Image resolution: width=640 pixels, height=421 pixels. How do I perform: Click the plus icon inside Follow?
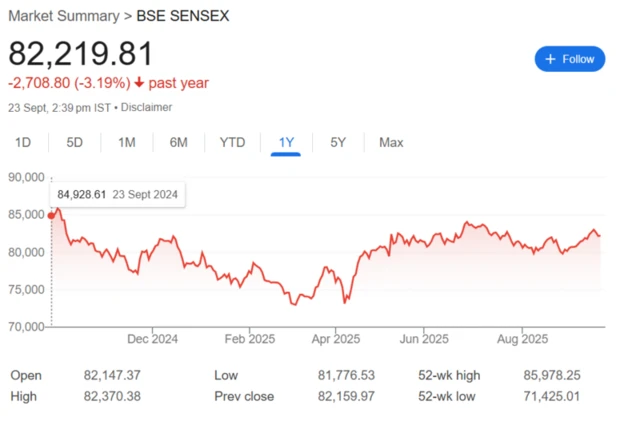click(x=549, y=59)
